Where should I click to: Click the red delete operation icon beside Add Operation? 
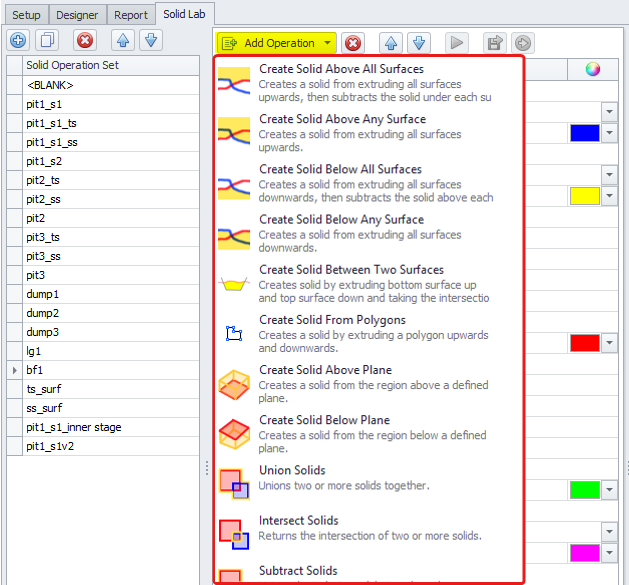353,43
